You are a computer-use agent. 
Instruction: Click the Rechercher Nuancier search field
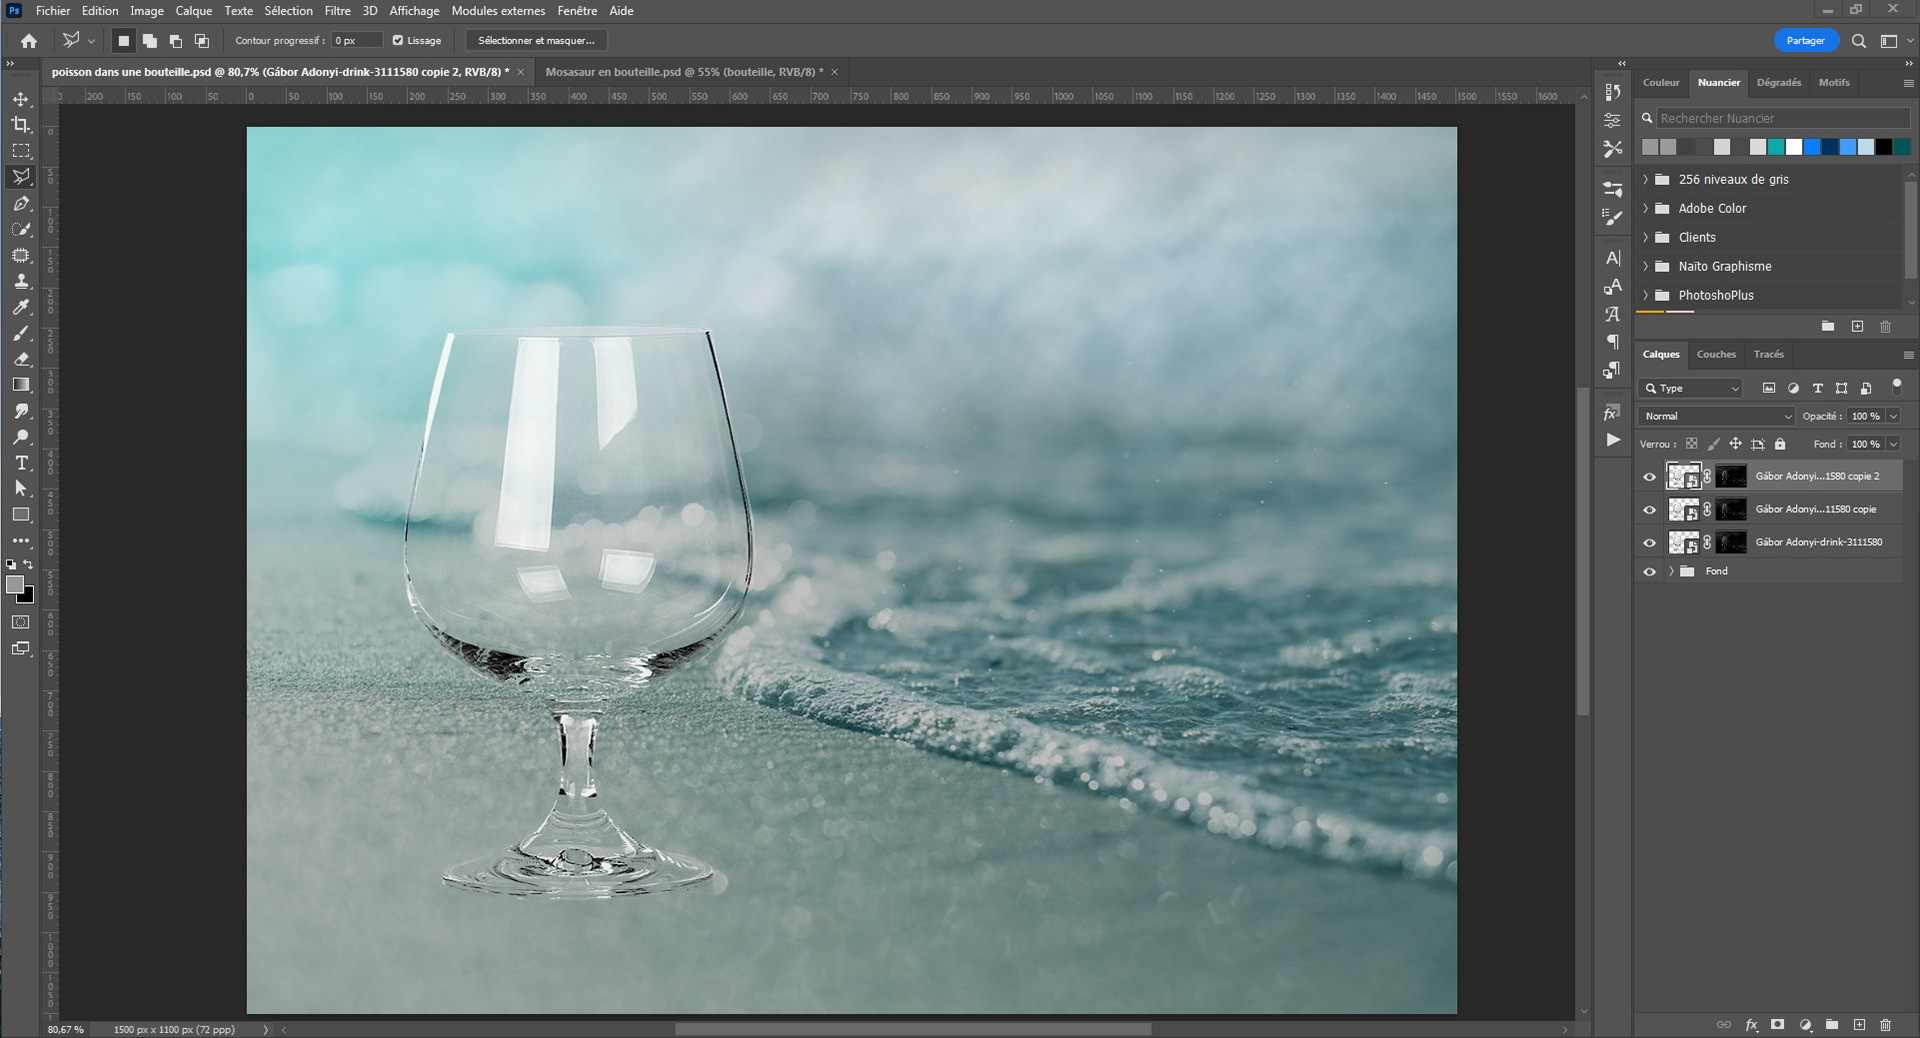click(1783, 118)
